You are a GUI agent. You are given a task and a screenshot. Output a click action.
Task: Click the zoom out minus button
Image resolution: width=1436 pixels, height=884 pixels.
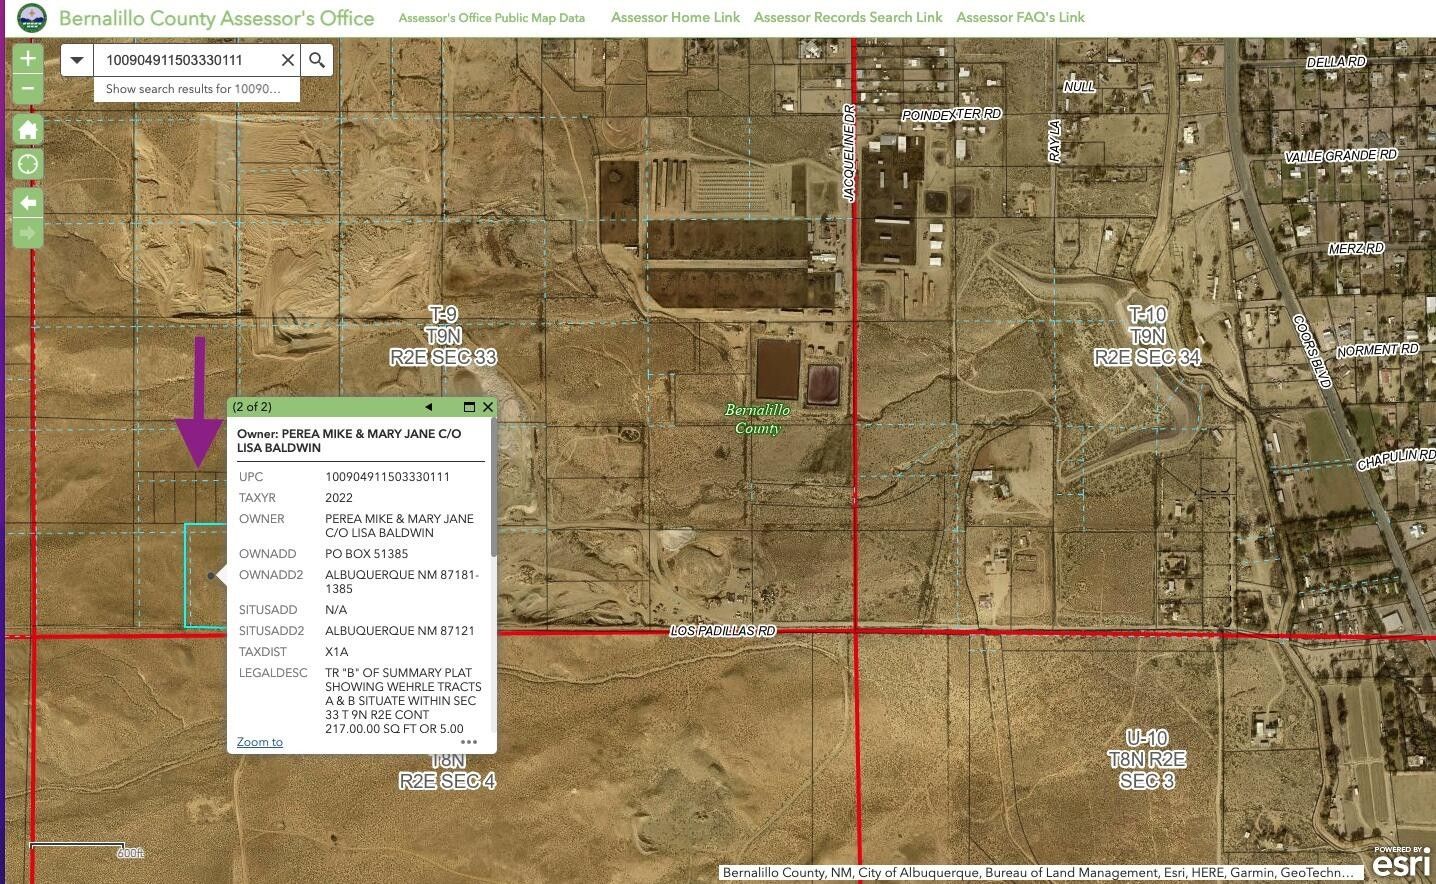(28, 89)
